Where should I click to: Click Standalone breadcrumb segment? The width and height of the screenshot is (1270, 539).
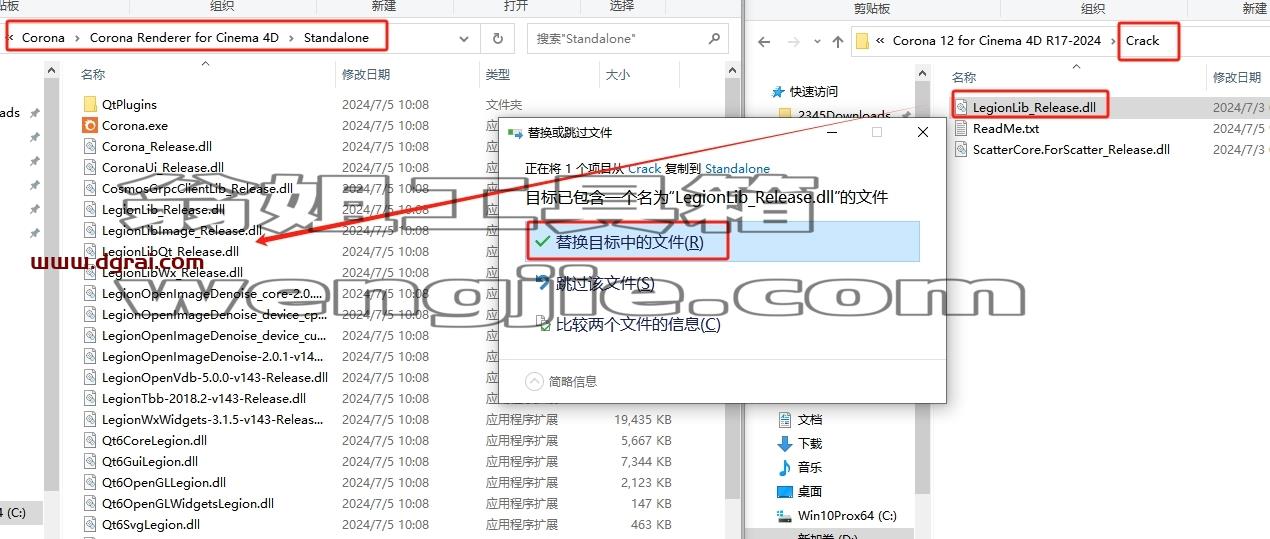click(x=336, y=38)
